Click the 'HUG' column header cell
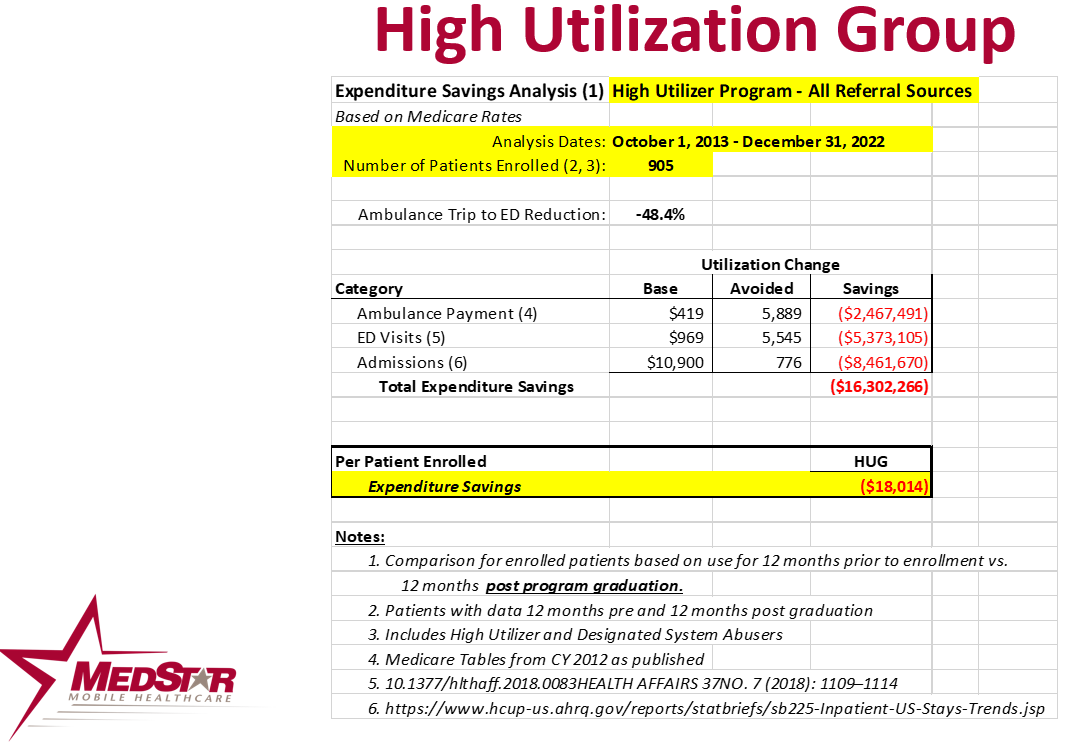 [870, 461]
